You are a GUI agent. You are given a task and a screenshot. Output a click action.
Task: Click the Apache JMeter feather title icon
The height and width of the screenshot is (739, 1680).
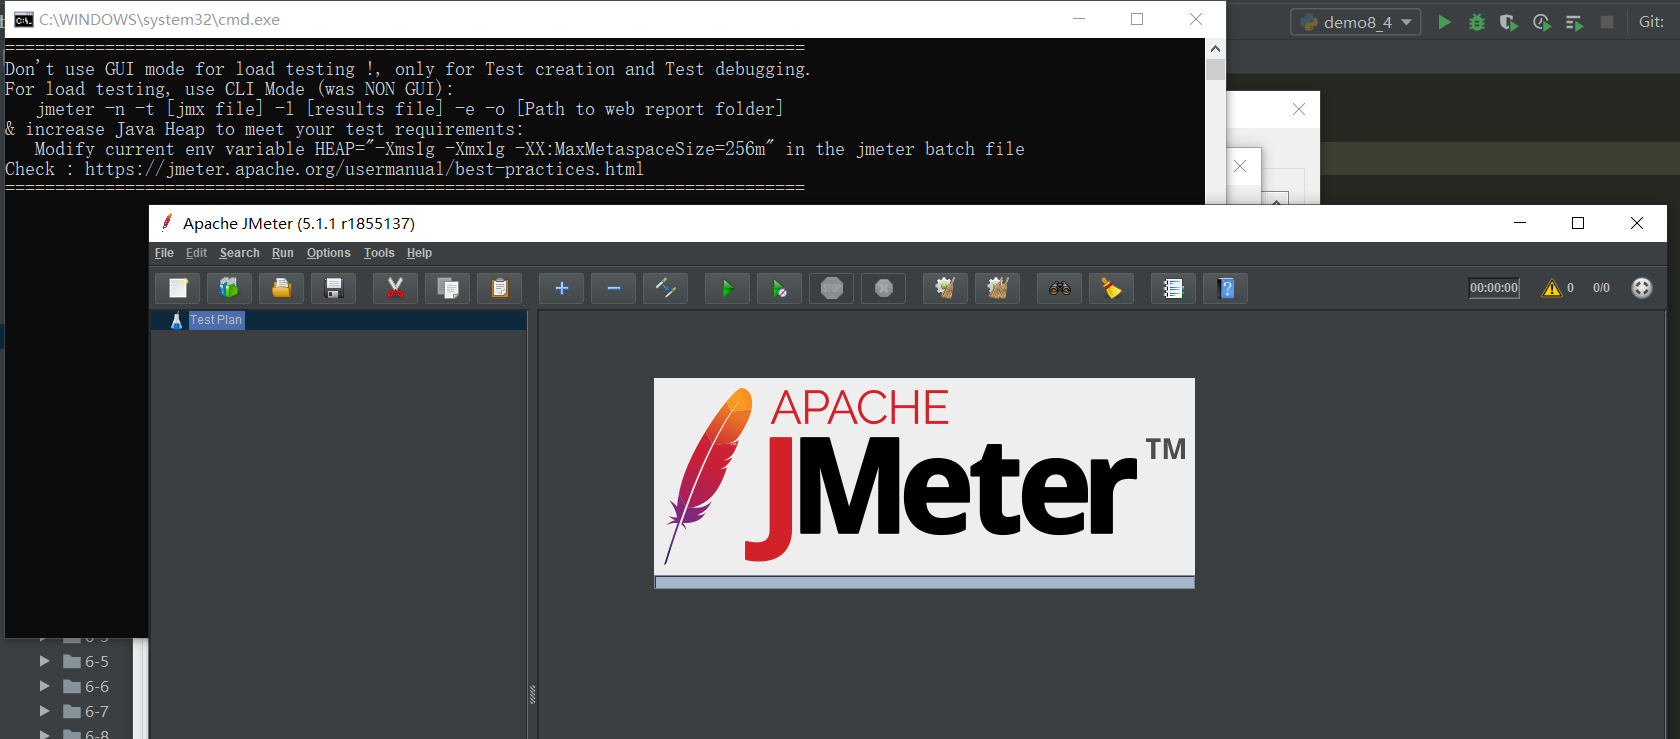tap(167, 222)
